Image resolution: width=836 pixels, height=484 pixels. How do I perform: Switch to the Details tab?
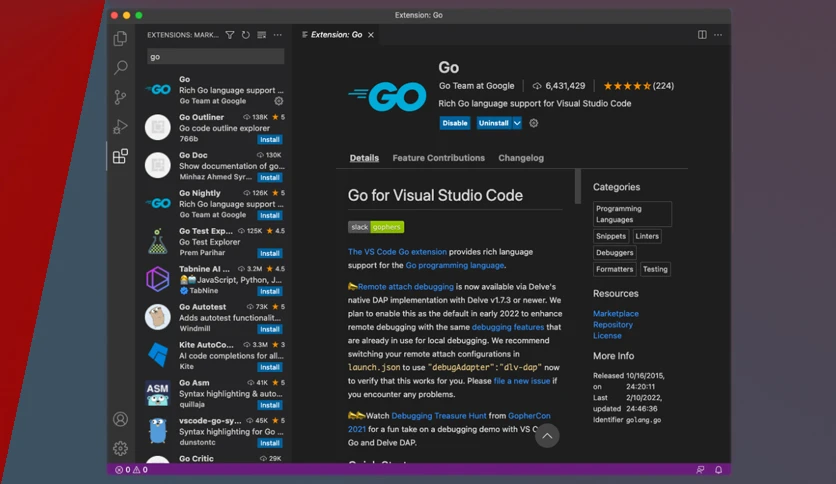(364, 158)
